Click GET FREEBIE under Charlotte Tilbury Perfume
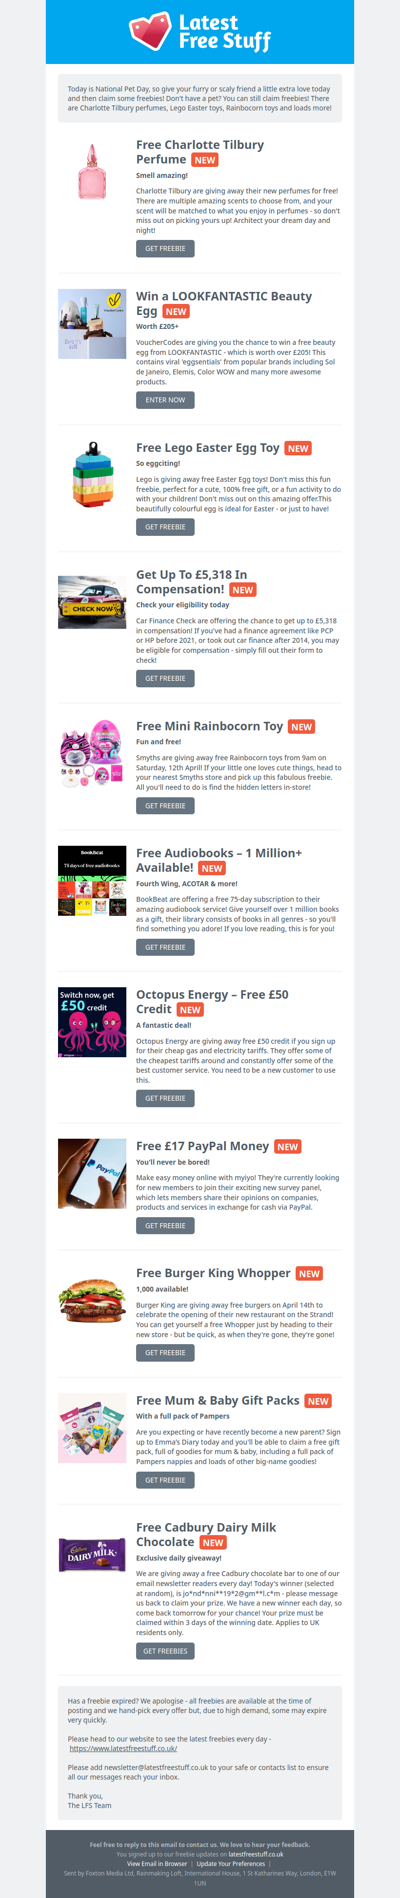400x1898 pixels. point(165,248)
